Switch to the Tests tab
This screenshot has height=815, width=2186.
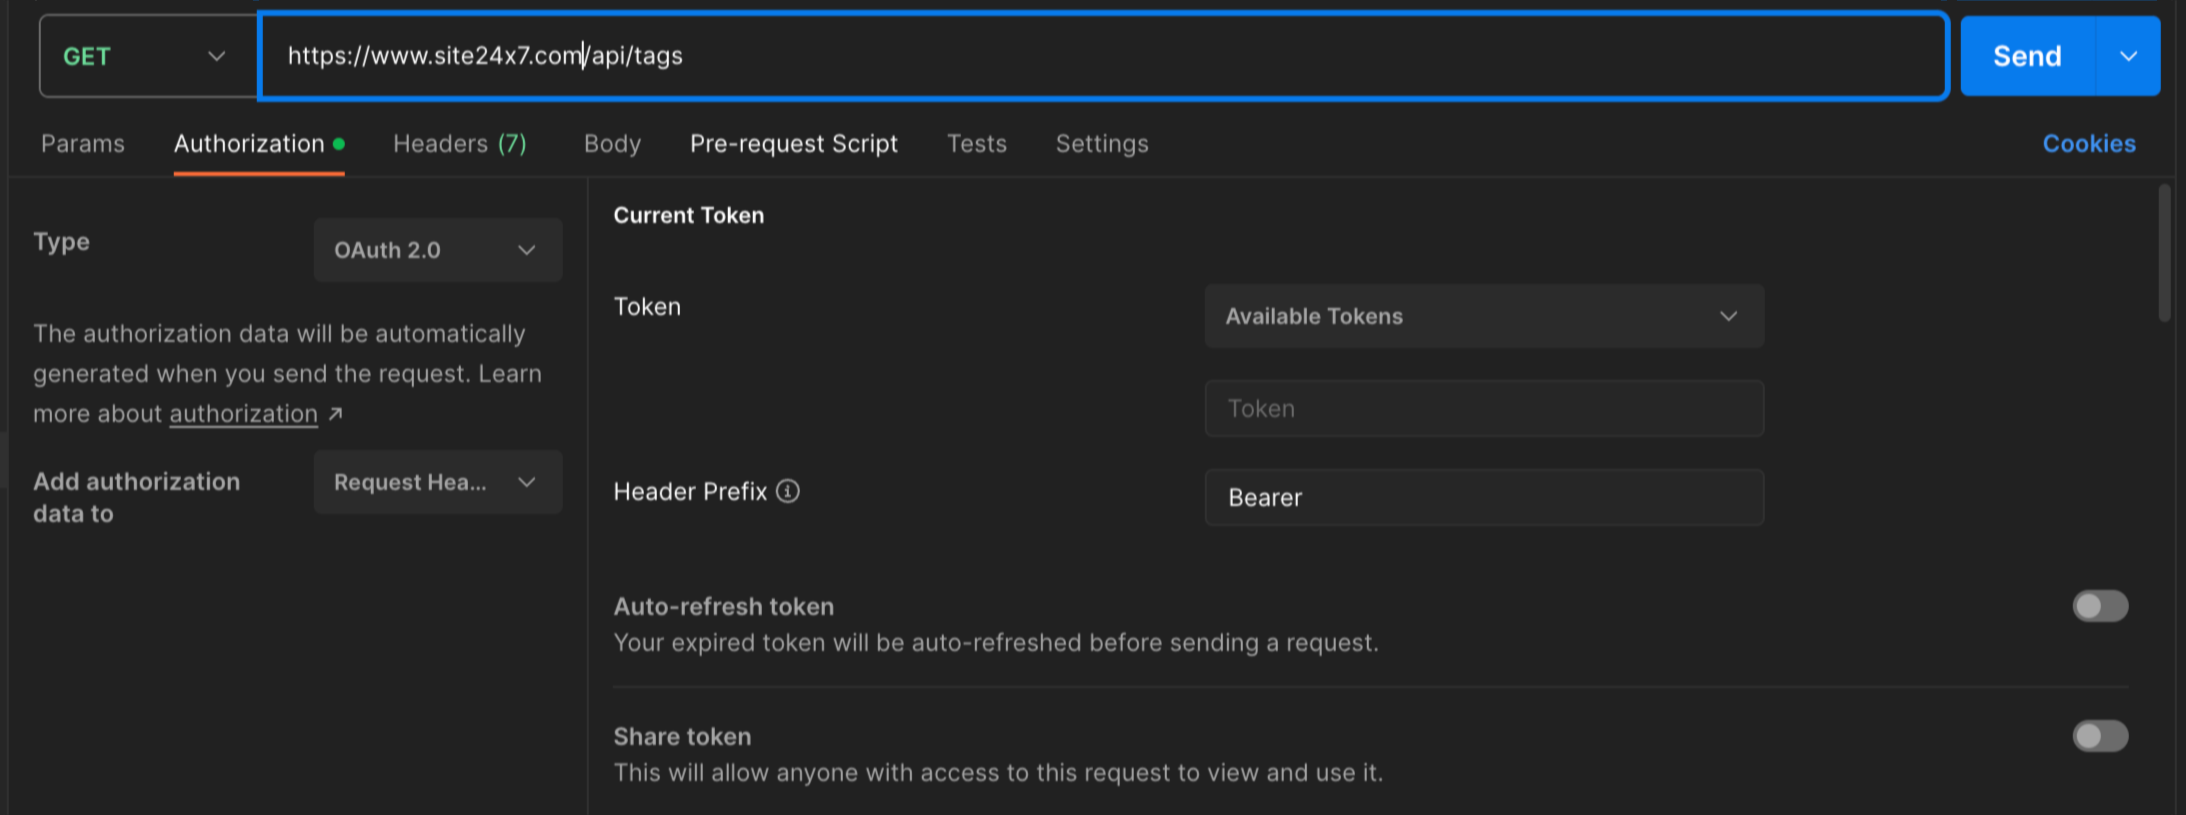[976, 144]
